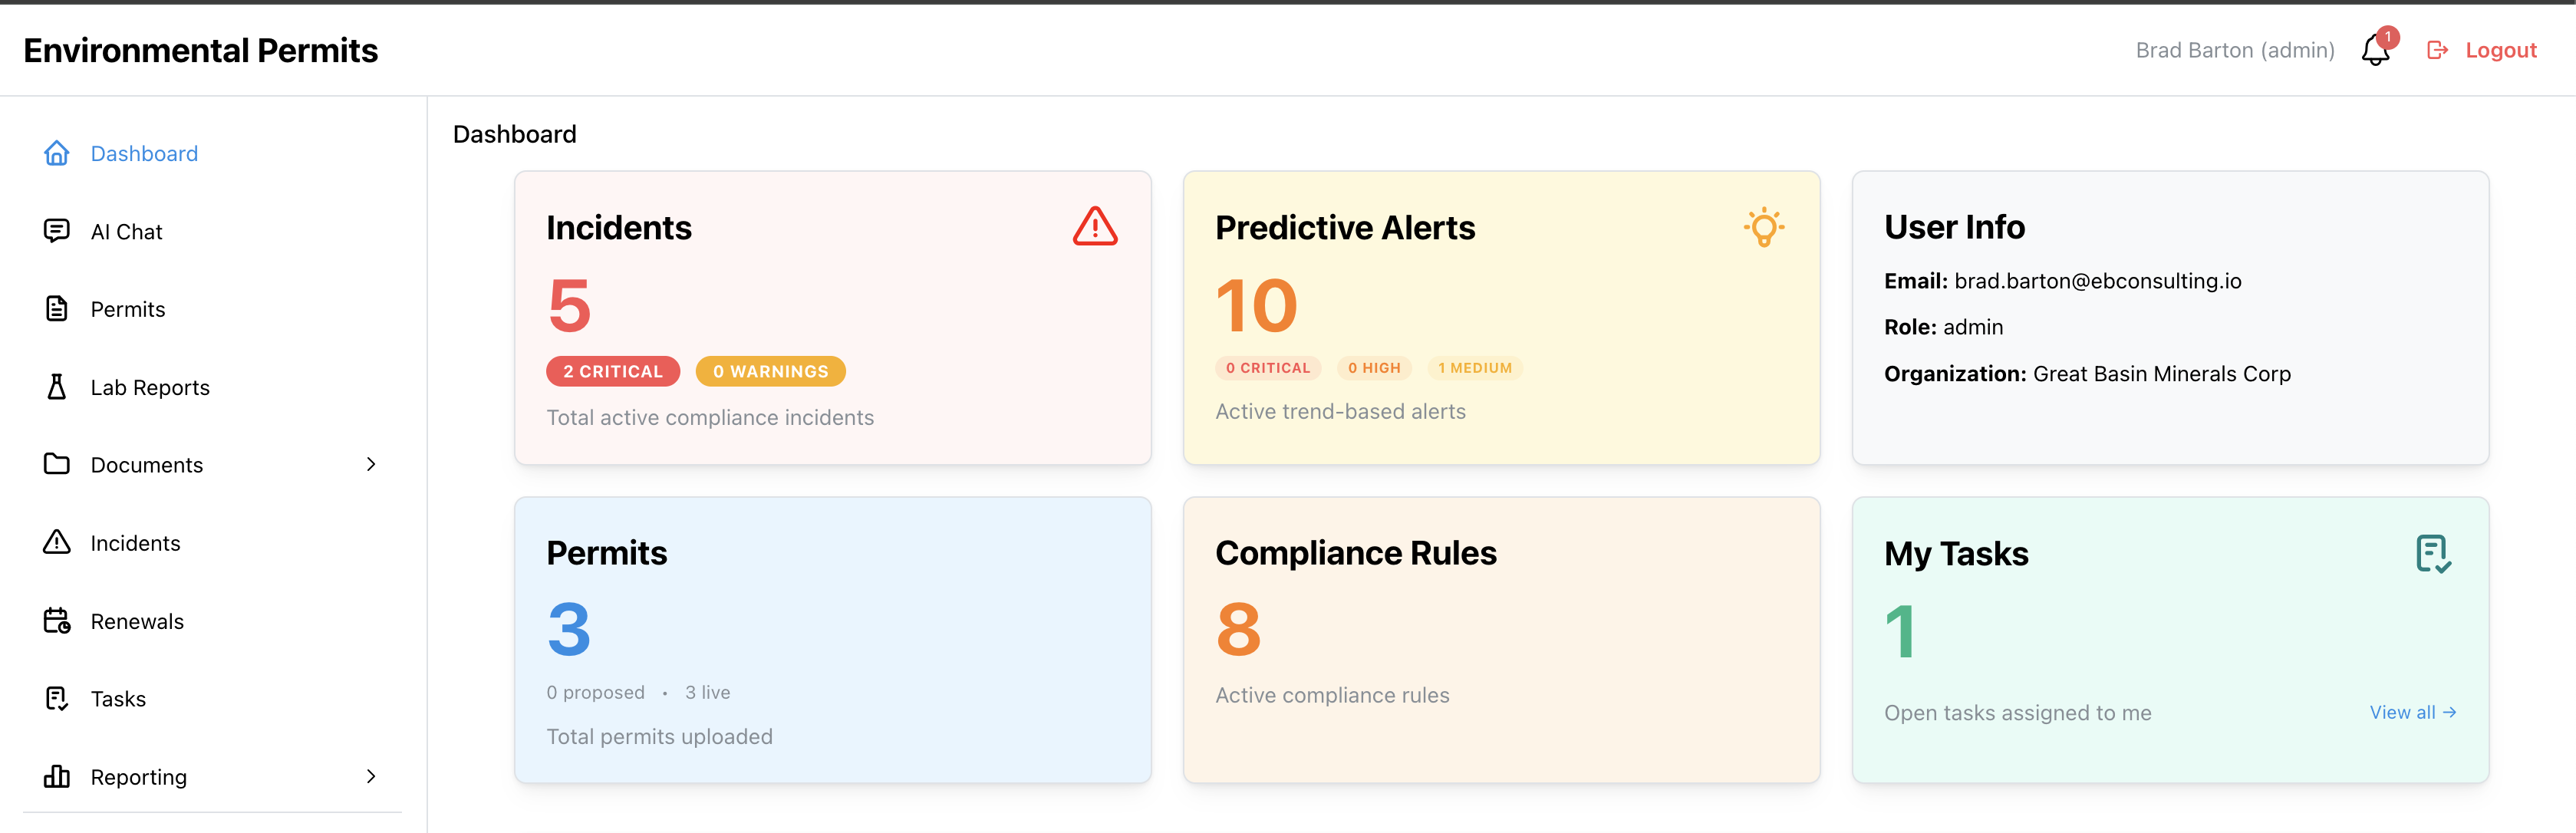Click '0 proposed' text on Permits card

coord(595,692)
